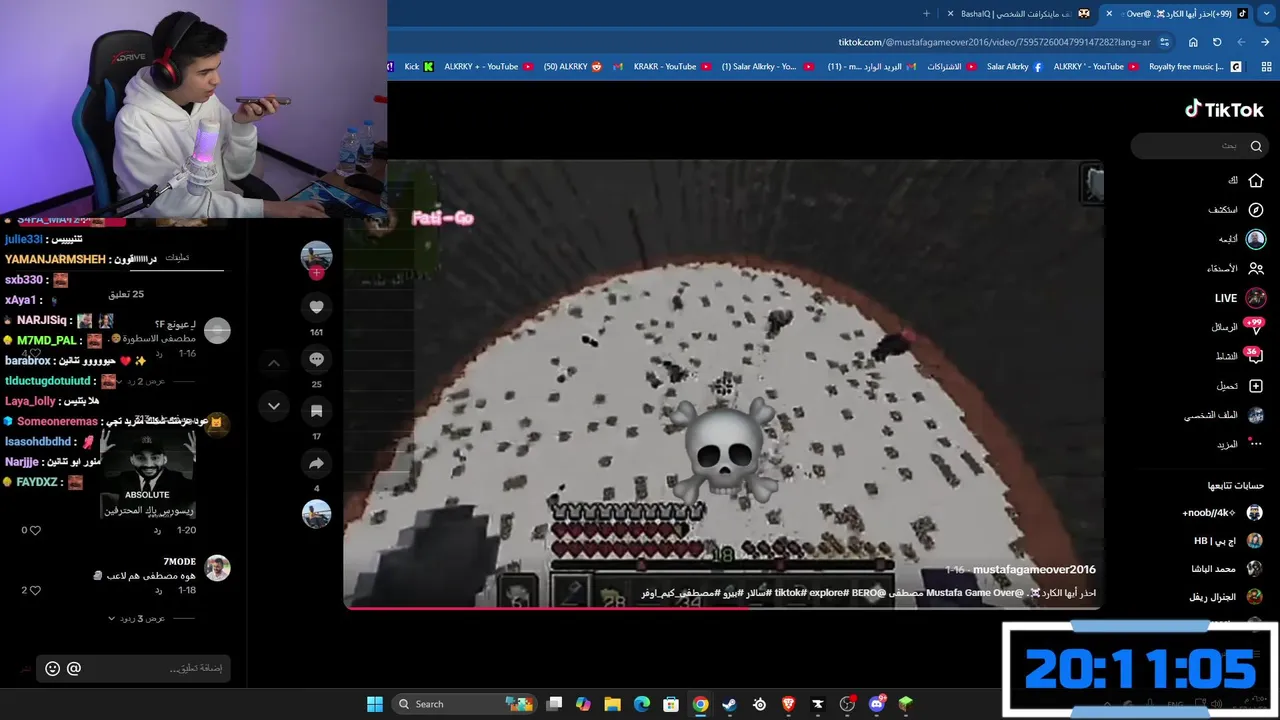Click the TikTok logo
This screenshot has height=720, width=1280.
point(1224,110)
